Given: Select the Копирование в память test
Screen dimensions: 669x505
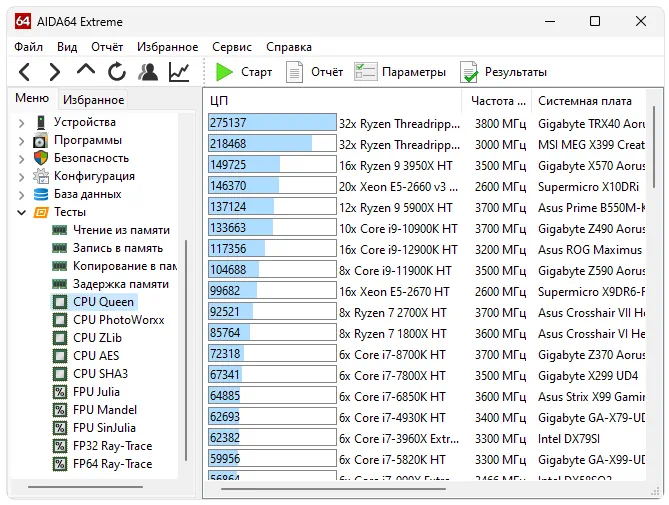Looking at the screenshot, I should coord(125,266).
